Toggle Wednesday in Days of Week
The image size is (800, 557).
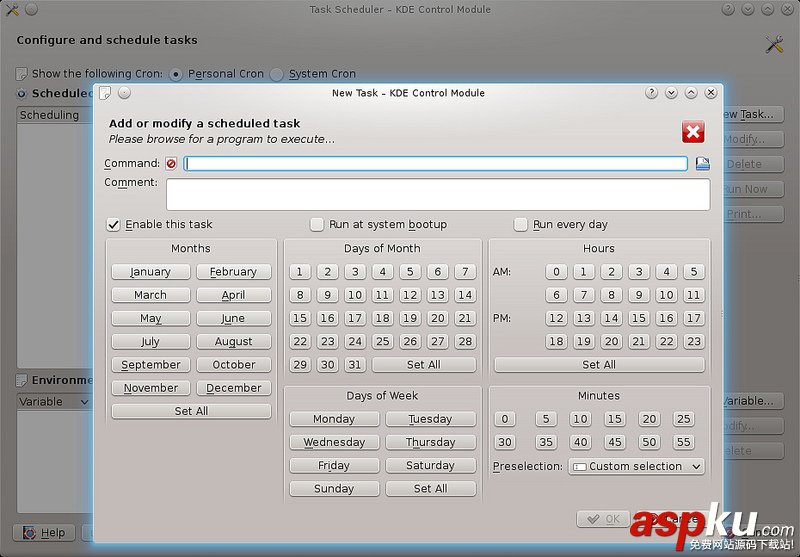pyautogui.click(x=334, y=442)
